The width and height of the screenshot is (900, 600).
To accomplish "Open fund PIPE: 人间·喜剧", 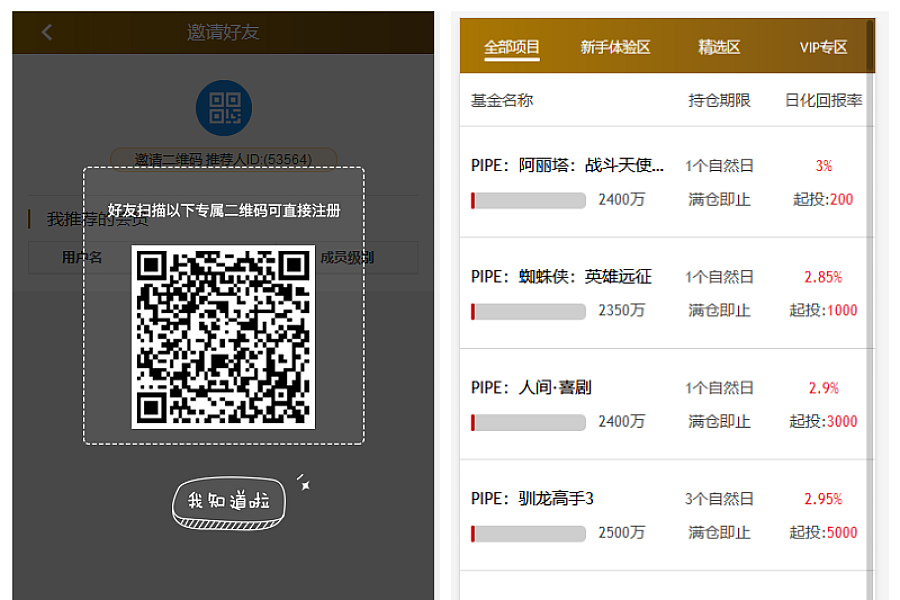I will 531,388.
